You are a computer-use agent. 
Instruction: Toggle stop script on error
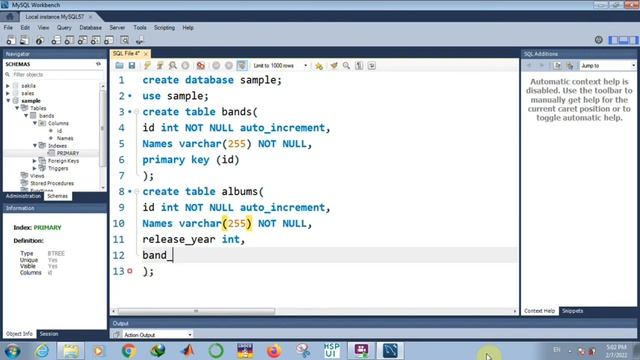click(x=200, y=66)
